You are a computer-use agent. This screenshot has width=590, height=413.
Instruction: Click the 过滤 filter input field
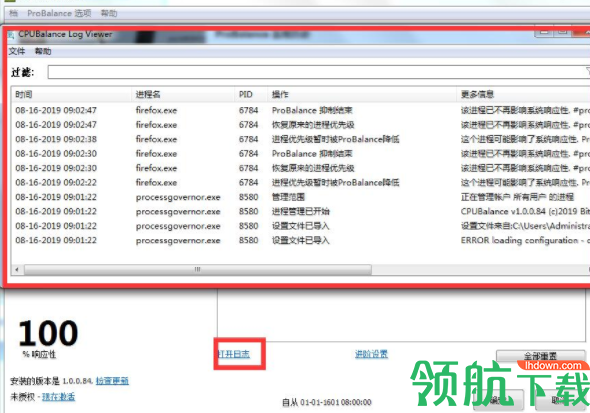coord(318,72)
